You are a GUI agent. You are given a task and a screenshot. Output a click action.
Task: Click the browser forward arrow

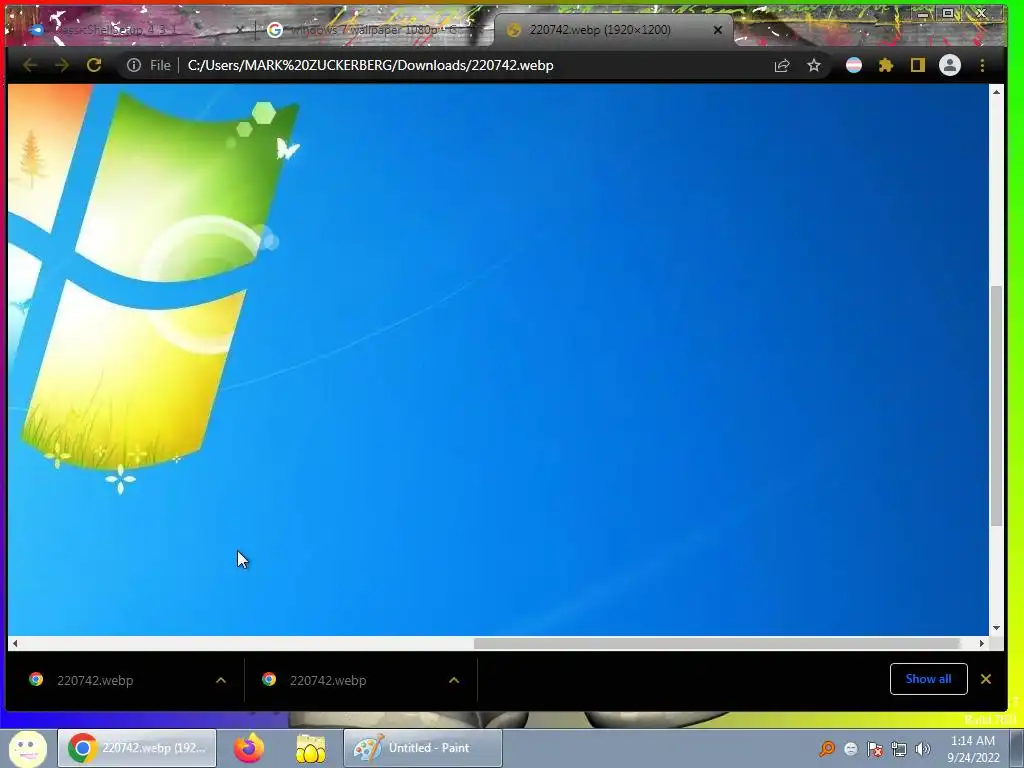[62, 65]
